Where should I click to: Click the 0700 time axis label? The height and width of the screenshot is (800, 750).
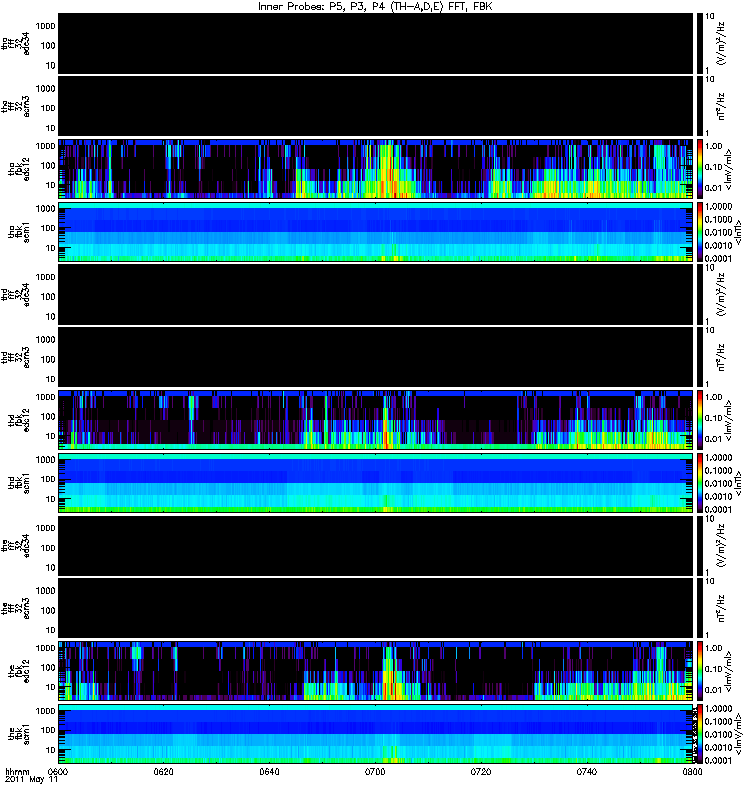[375, 771]
